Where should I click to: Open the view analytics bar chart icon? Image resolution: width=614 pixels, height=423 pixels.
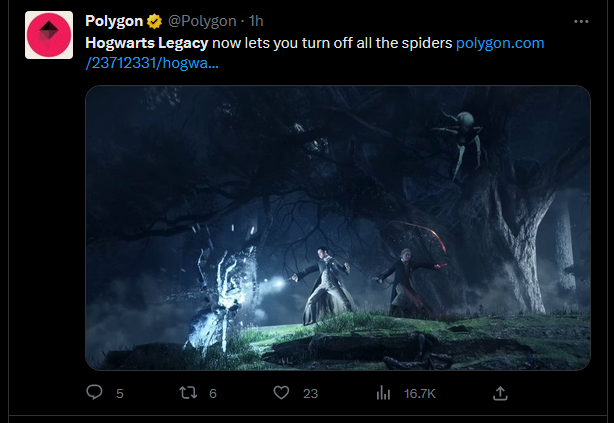pyautogui.click(x=382, y=394)
